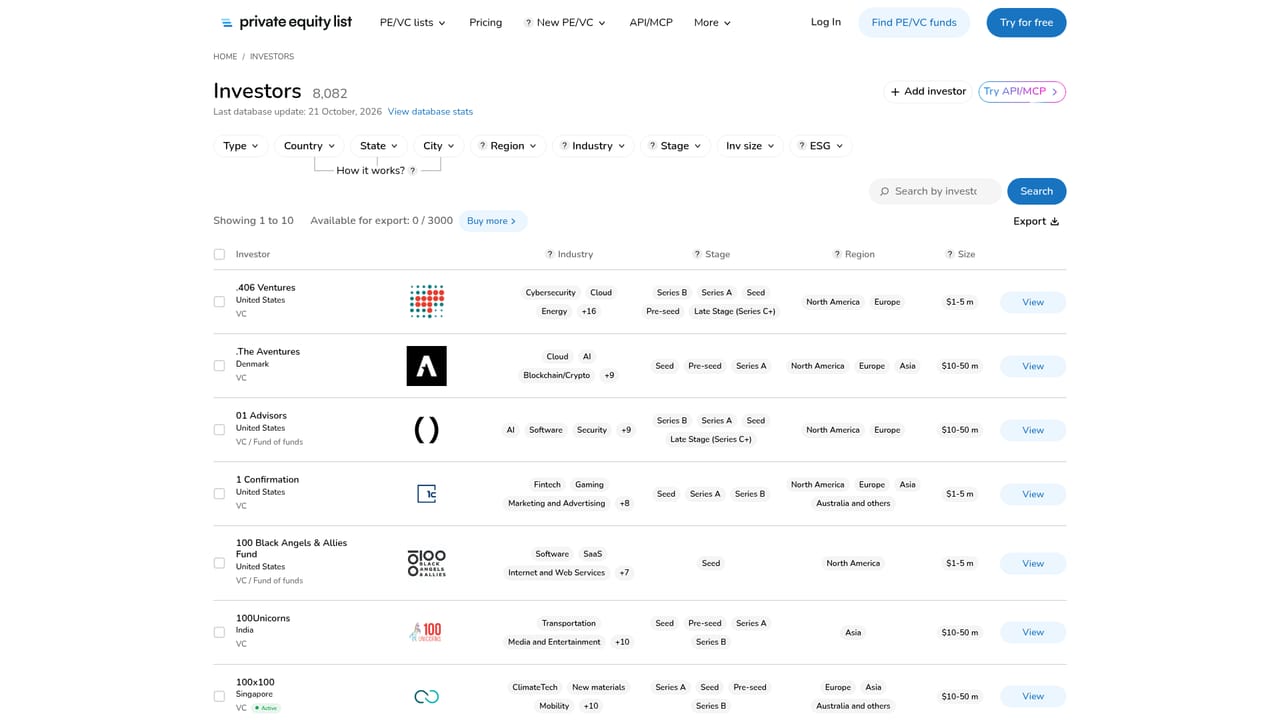Click the Region column help icon
The height and width of the screenshot is (720, 1280).
(x=837, y=254)
